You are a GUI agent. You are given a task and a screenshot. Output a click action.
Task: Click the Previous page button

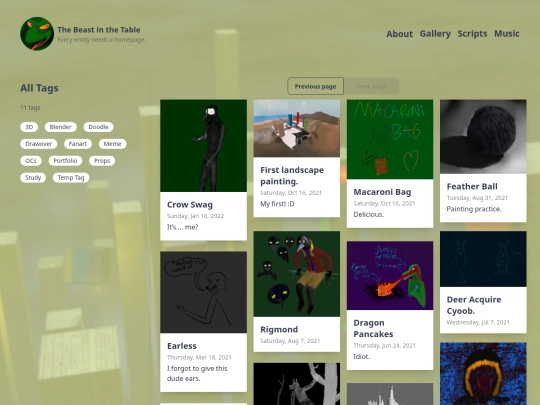pyautogui.click(x=315, y=86)
